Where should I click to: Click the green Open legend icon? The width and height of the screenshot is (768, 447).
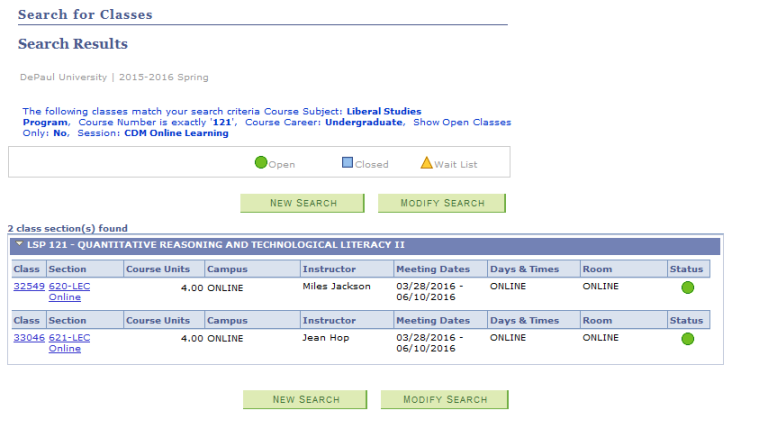pyautogui.click(x=260, y=163)
